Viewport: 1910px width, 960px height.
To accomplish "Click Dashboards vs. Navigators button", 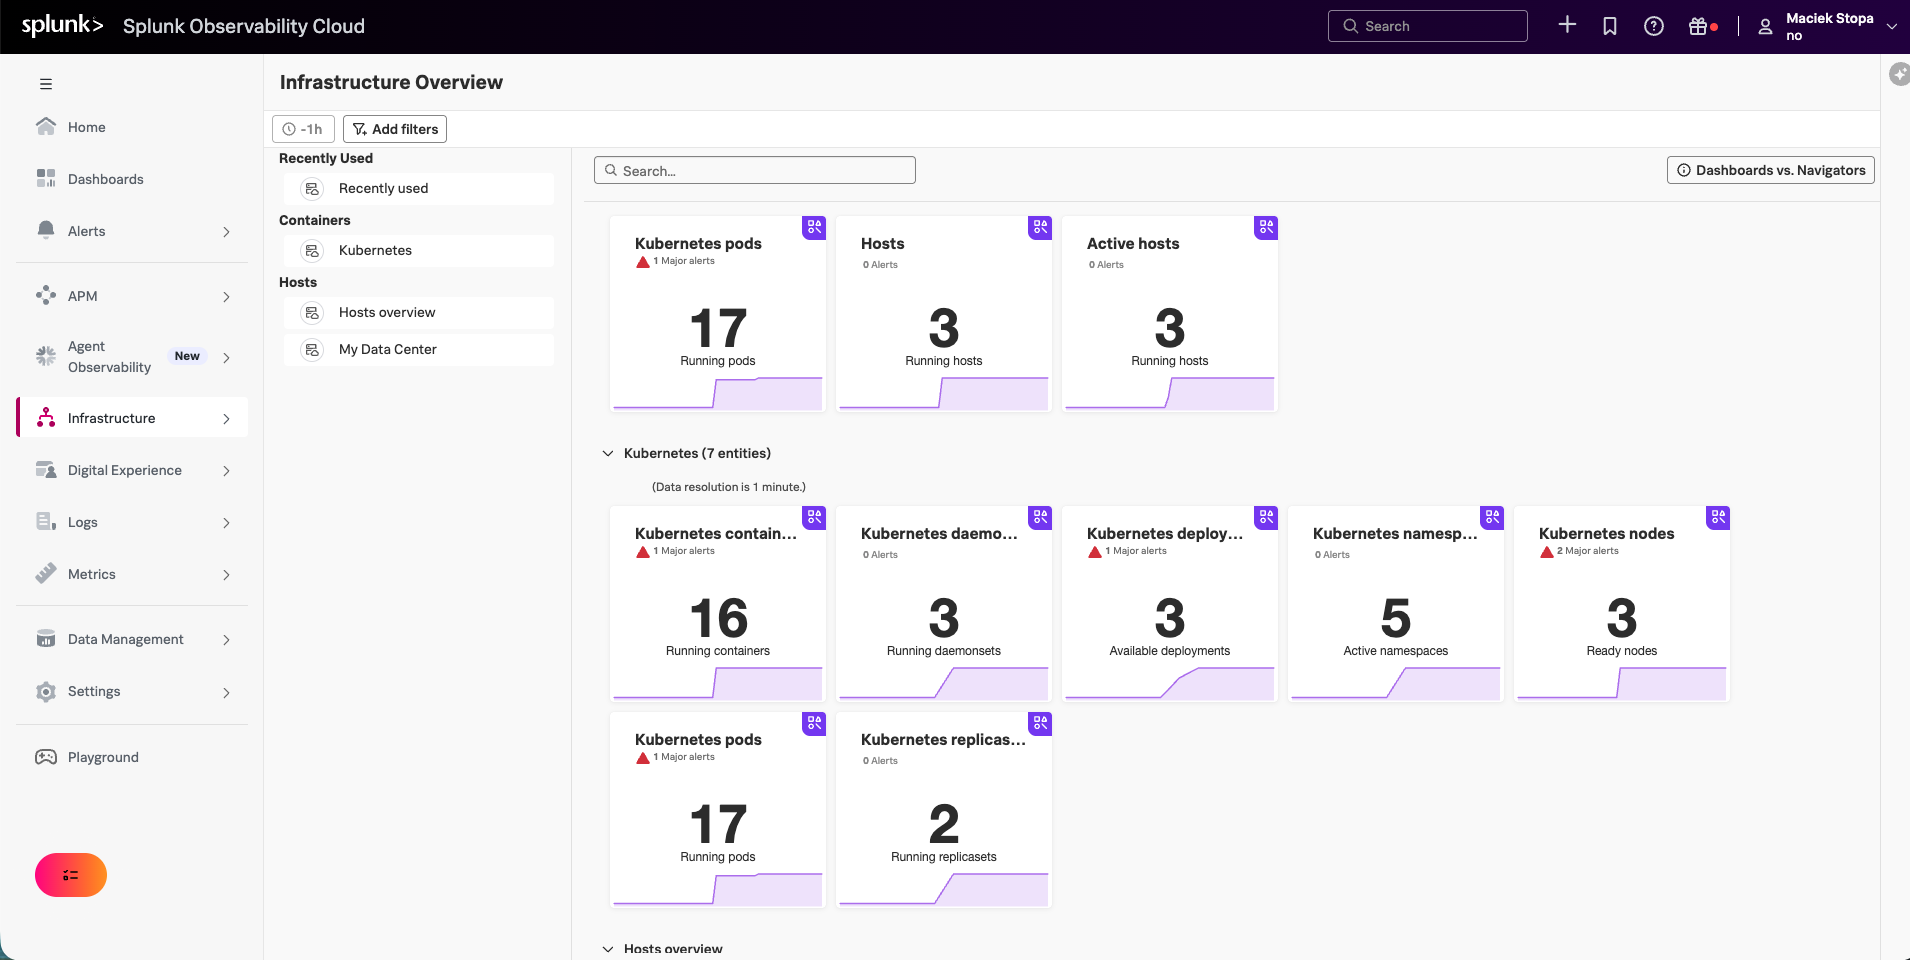I will pos(1770,170).
